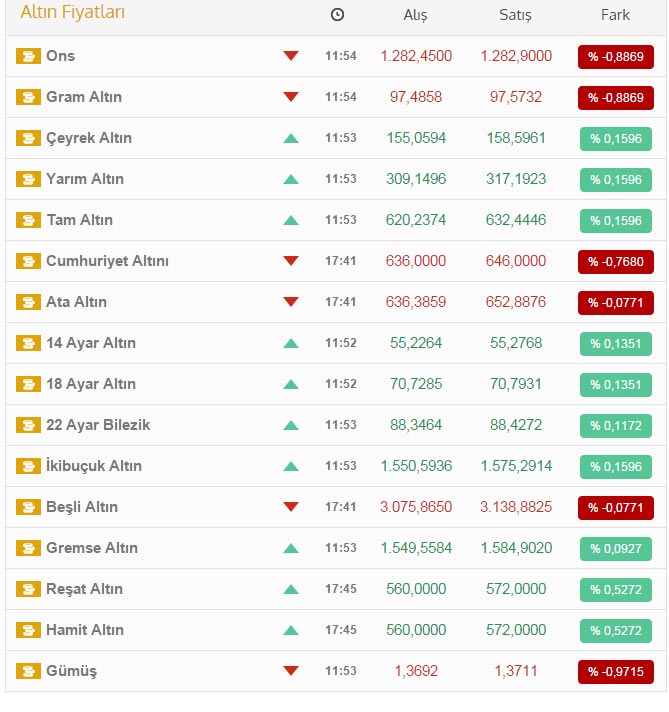Screen dimensions: 669x712
Task: Click the Satış column header
Action: click(x=515, y=15)
